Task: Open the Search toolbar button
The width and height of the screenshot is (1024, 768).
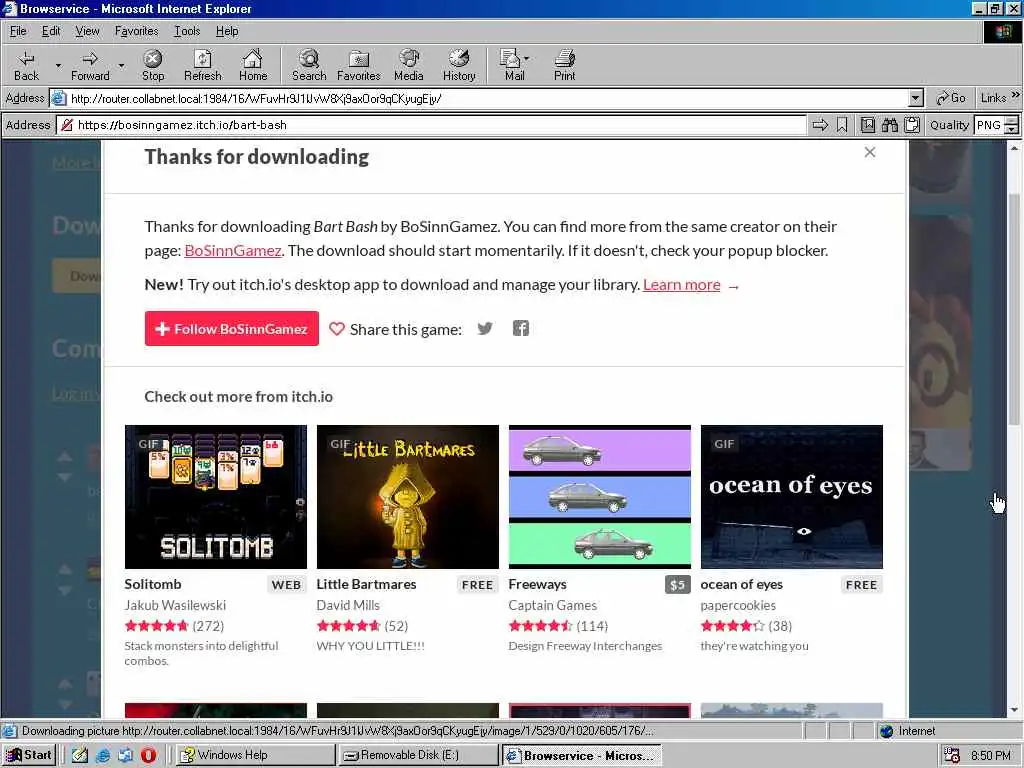Action: pos(309,65)
